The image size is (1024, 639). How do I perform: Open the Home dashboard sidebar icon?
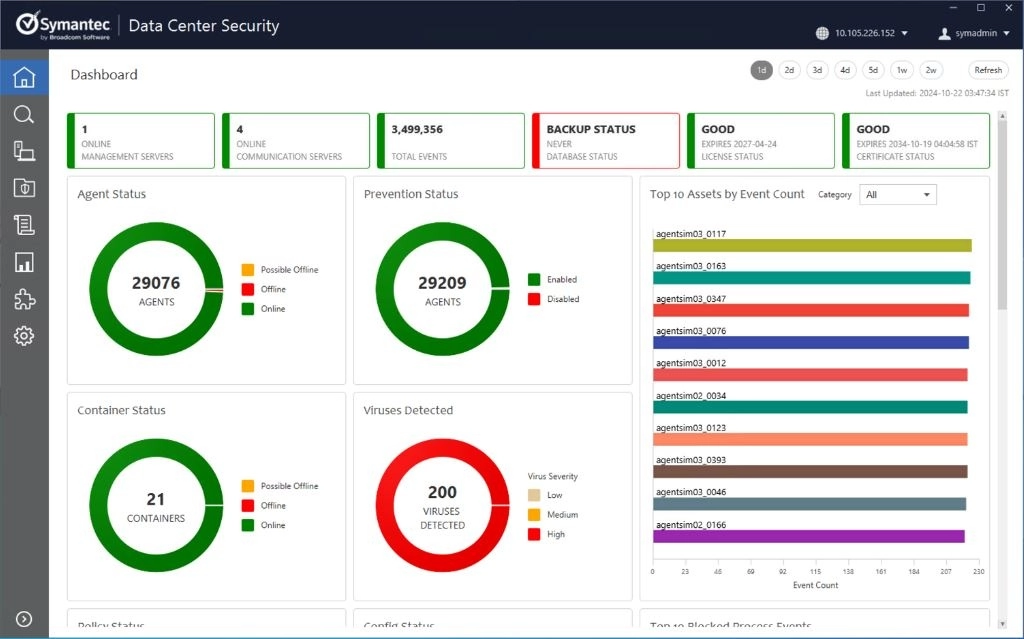[24, 78]
